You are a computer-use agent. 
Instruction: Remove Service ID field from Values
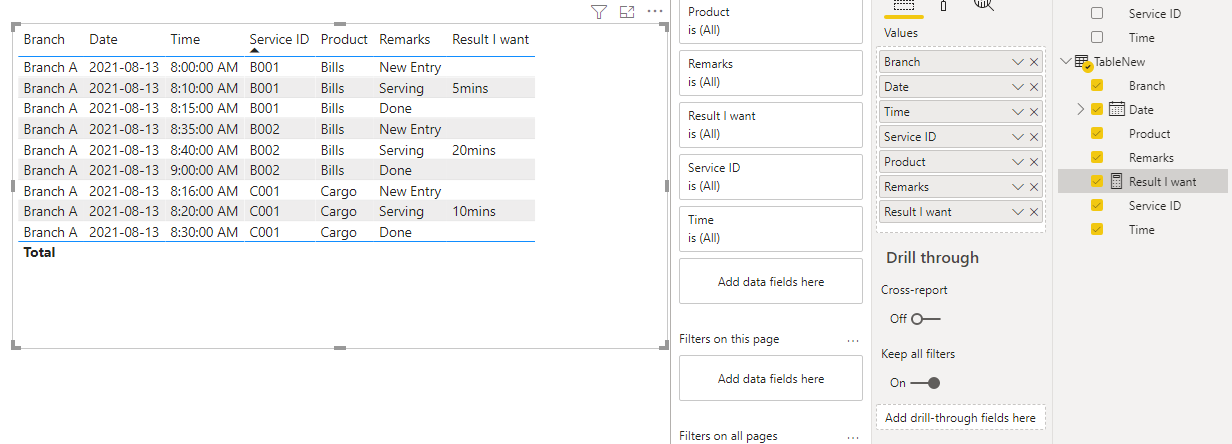[1034, 137]
